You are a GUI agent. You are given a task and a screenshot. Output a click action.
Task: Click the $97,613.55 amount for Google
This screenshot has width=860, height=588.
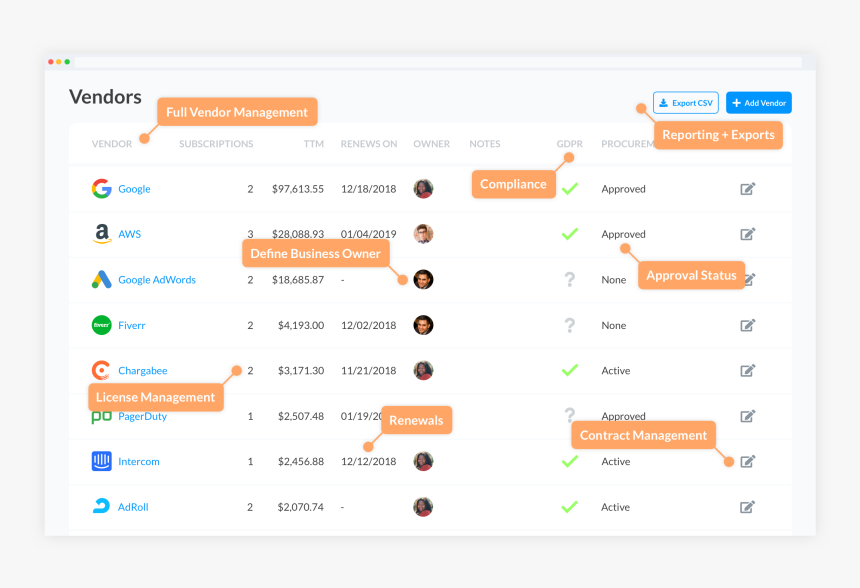tap(298, 189)
